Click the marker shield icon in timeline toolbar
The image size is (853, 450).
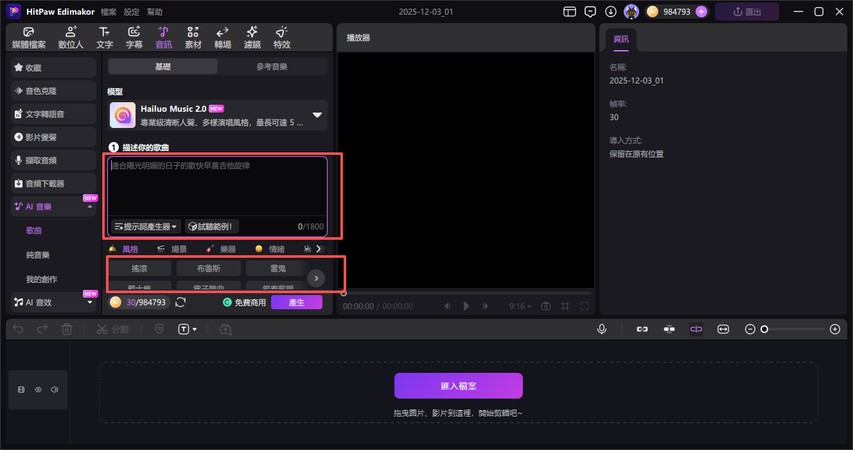(159, 329)
